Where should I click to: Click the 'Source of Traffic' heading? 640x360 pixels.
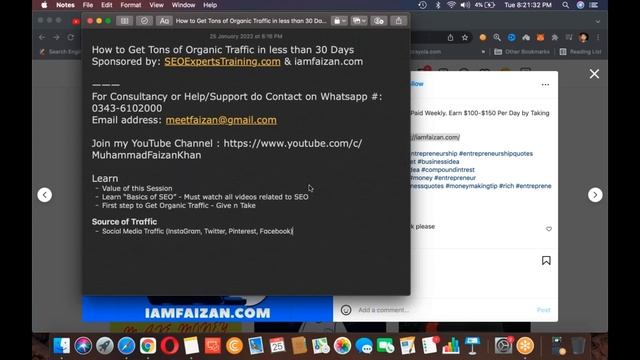coord(124,222)
